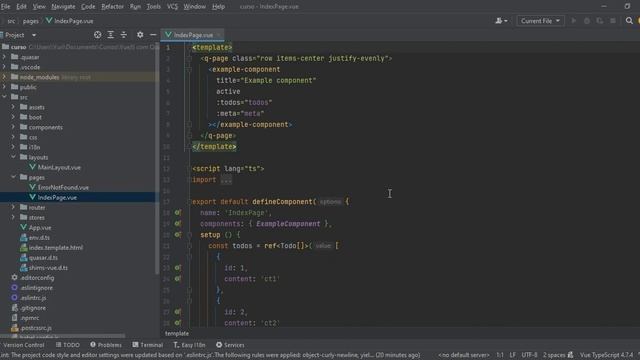Screen dimensions: 640x360
Task: Click the gutter icon beside name: 'IndexPage'
Action: click(x=178, y=212)
